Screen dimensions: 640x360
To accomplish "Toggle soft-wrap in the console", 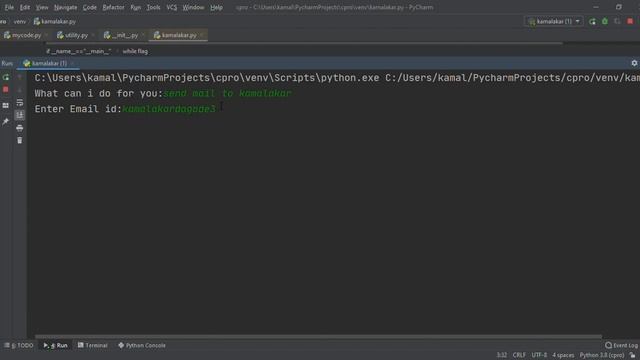I will [x=20, y=102].
